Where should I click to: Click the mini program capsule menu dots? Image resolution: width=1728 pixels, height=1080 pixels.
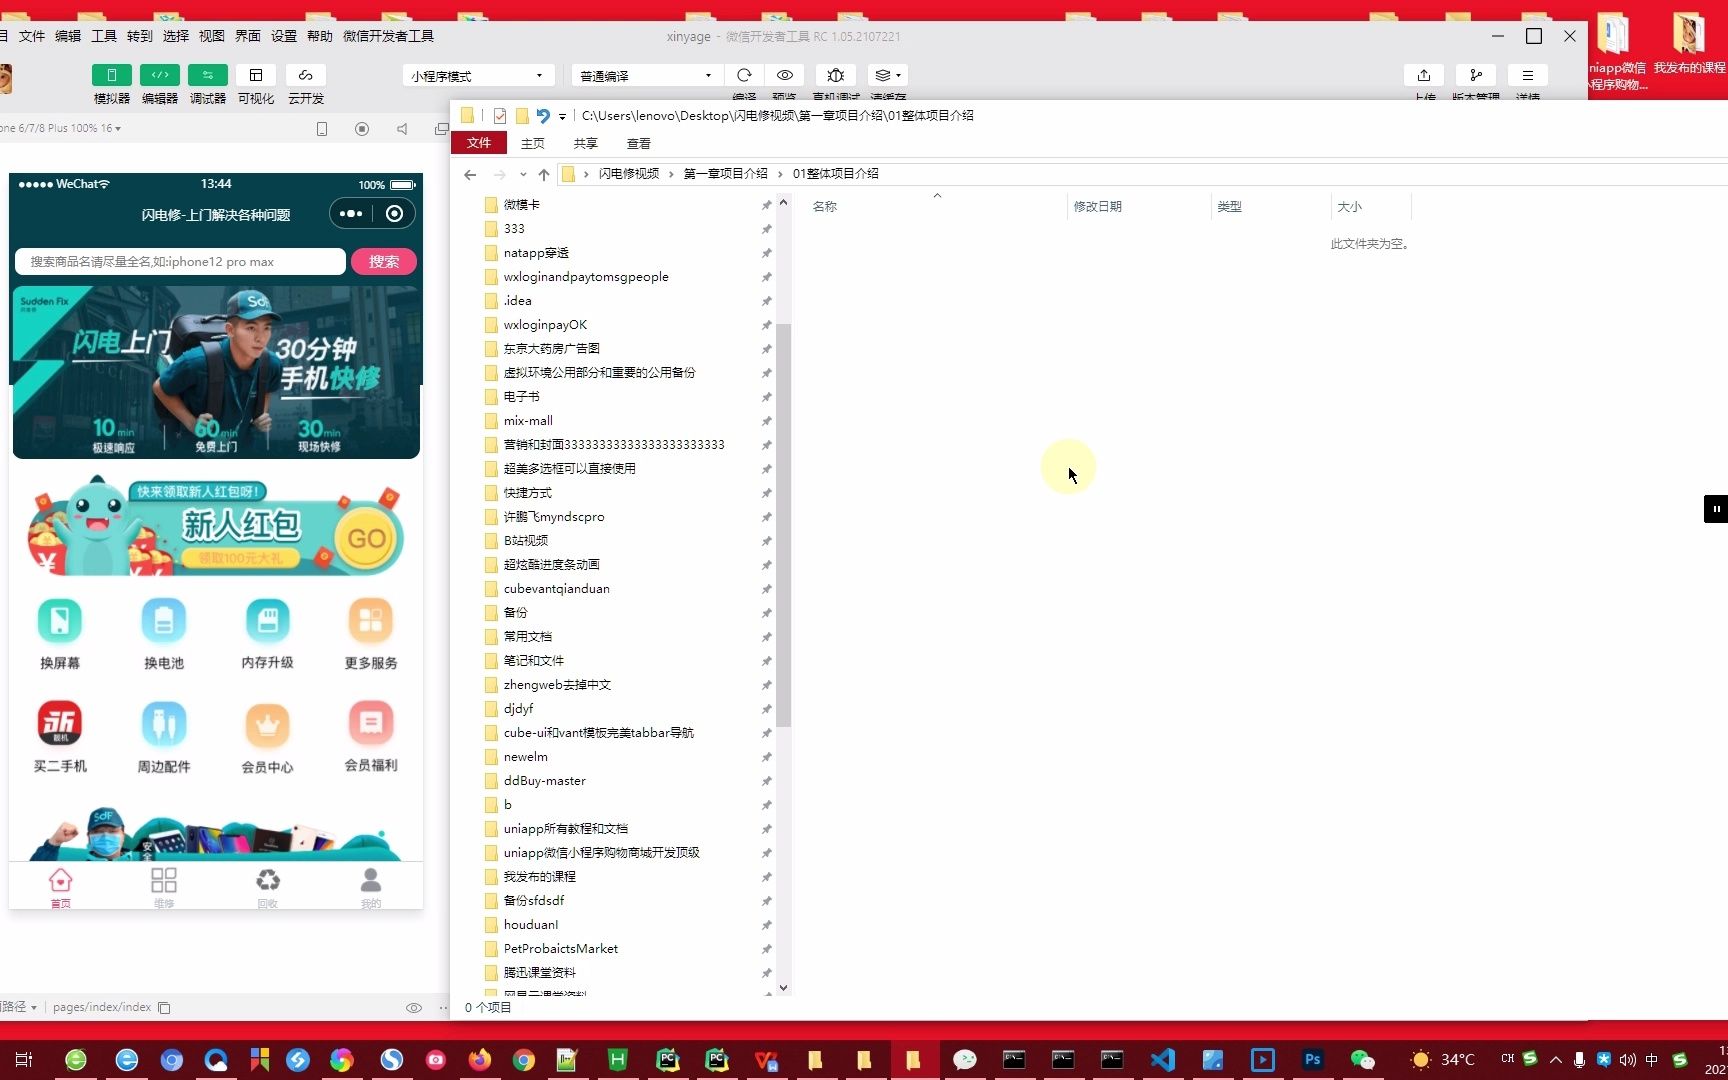(x=351, y=214)
